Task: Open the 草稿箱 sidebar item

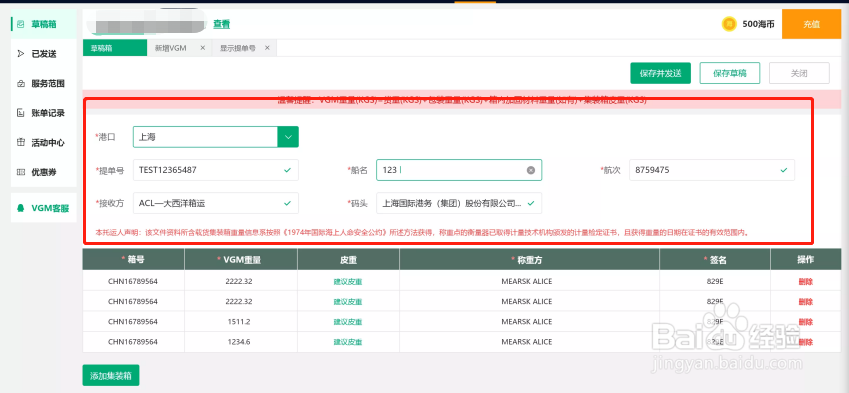Action: [x=43, y=24]
